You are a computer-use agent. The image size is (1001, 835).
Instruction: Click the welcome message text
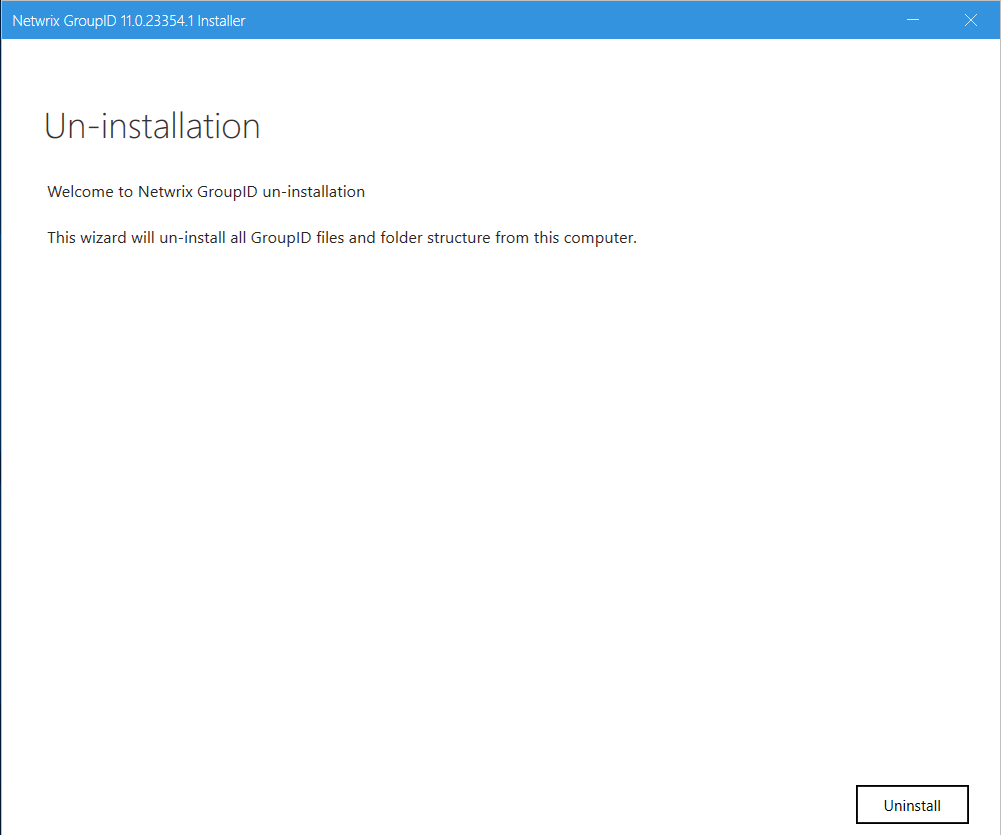pyautogui.click(x=205, y=191)
